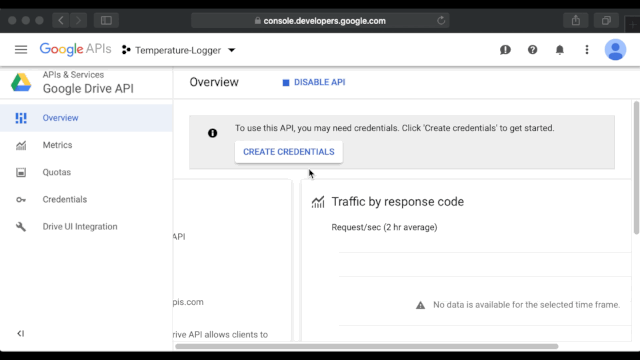Click the Credentials key icon
Viewport: 640px width, 360px height.
(21, 200)
